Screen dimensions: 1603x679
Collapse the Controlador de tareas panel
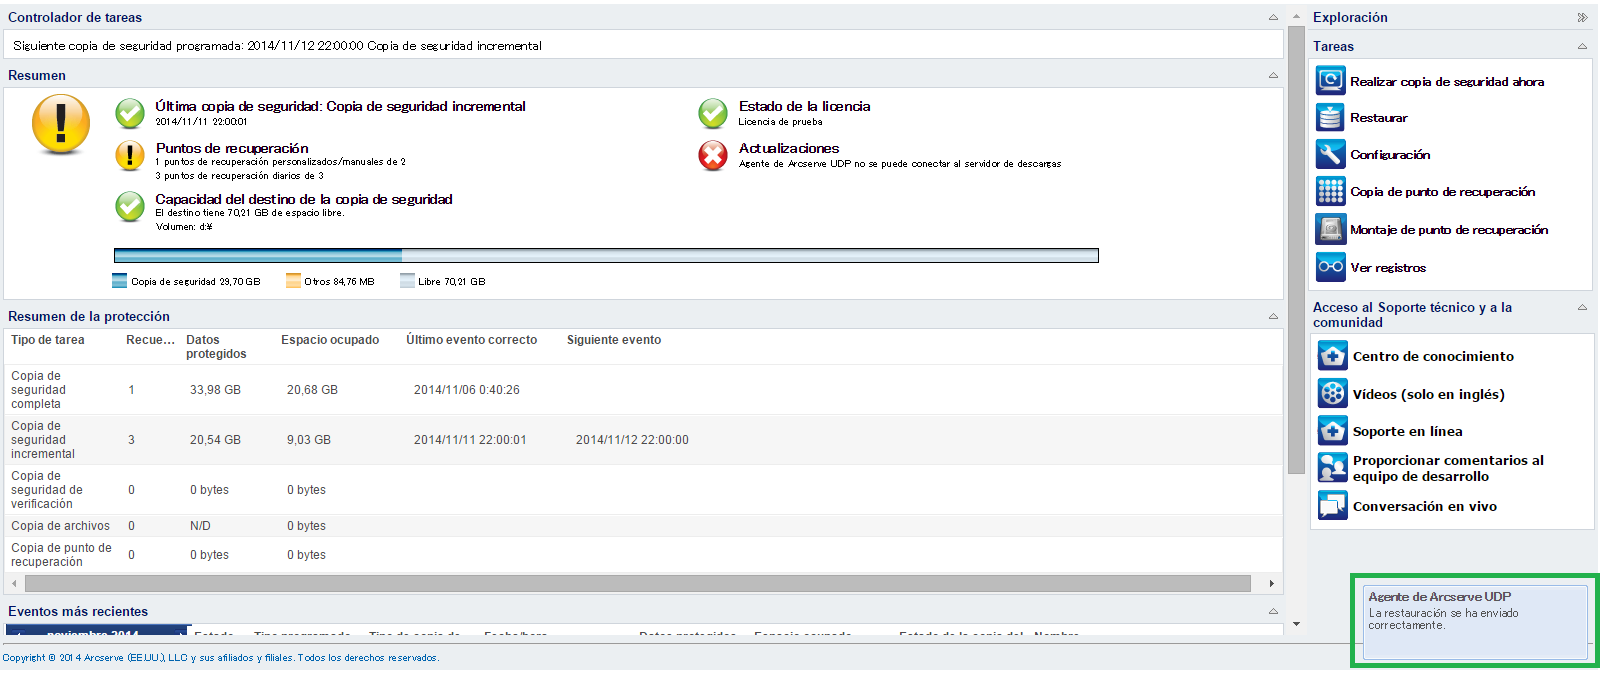point(1273,17)
